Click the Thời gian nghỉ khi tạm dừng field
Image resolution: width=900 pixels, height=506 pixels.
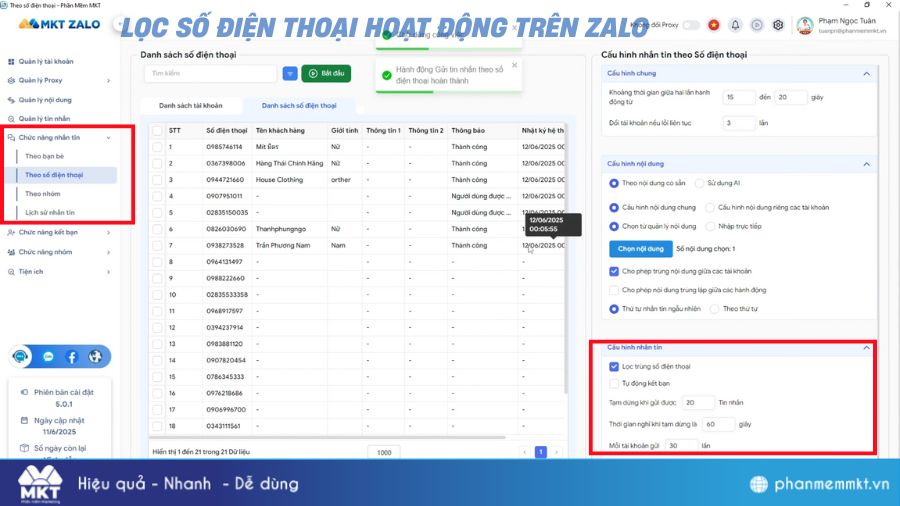pos(718,425)
